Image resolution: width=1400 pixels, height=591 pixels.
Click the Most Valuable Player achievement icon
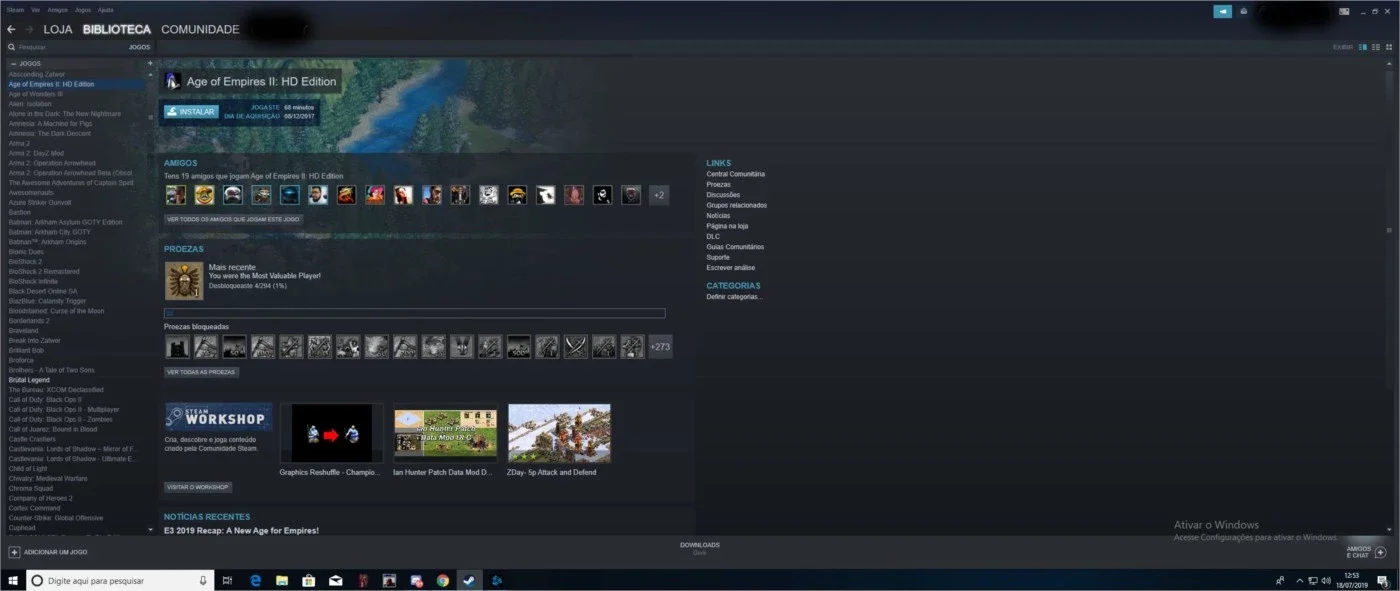point(184,281)
